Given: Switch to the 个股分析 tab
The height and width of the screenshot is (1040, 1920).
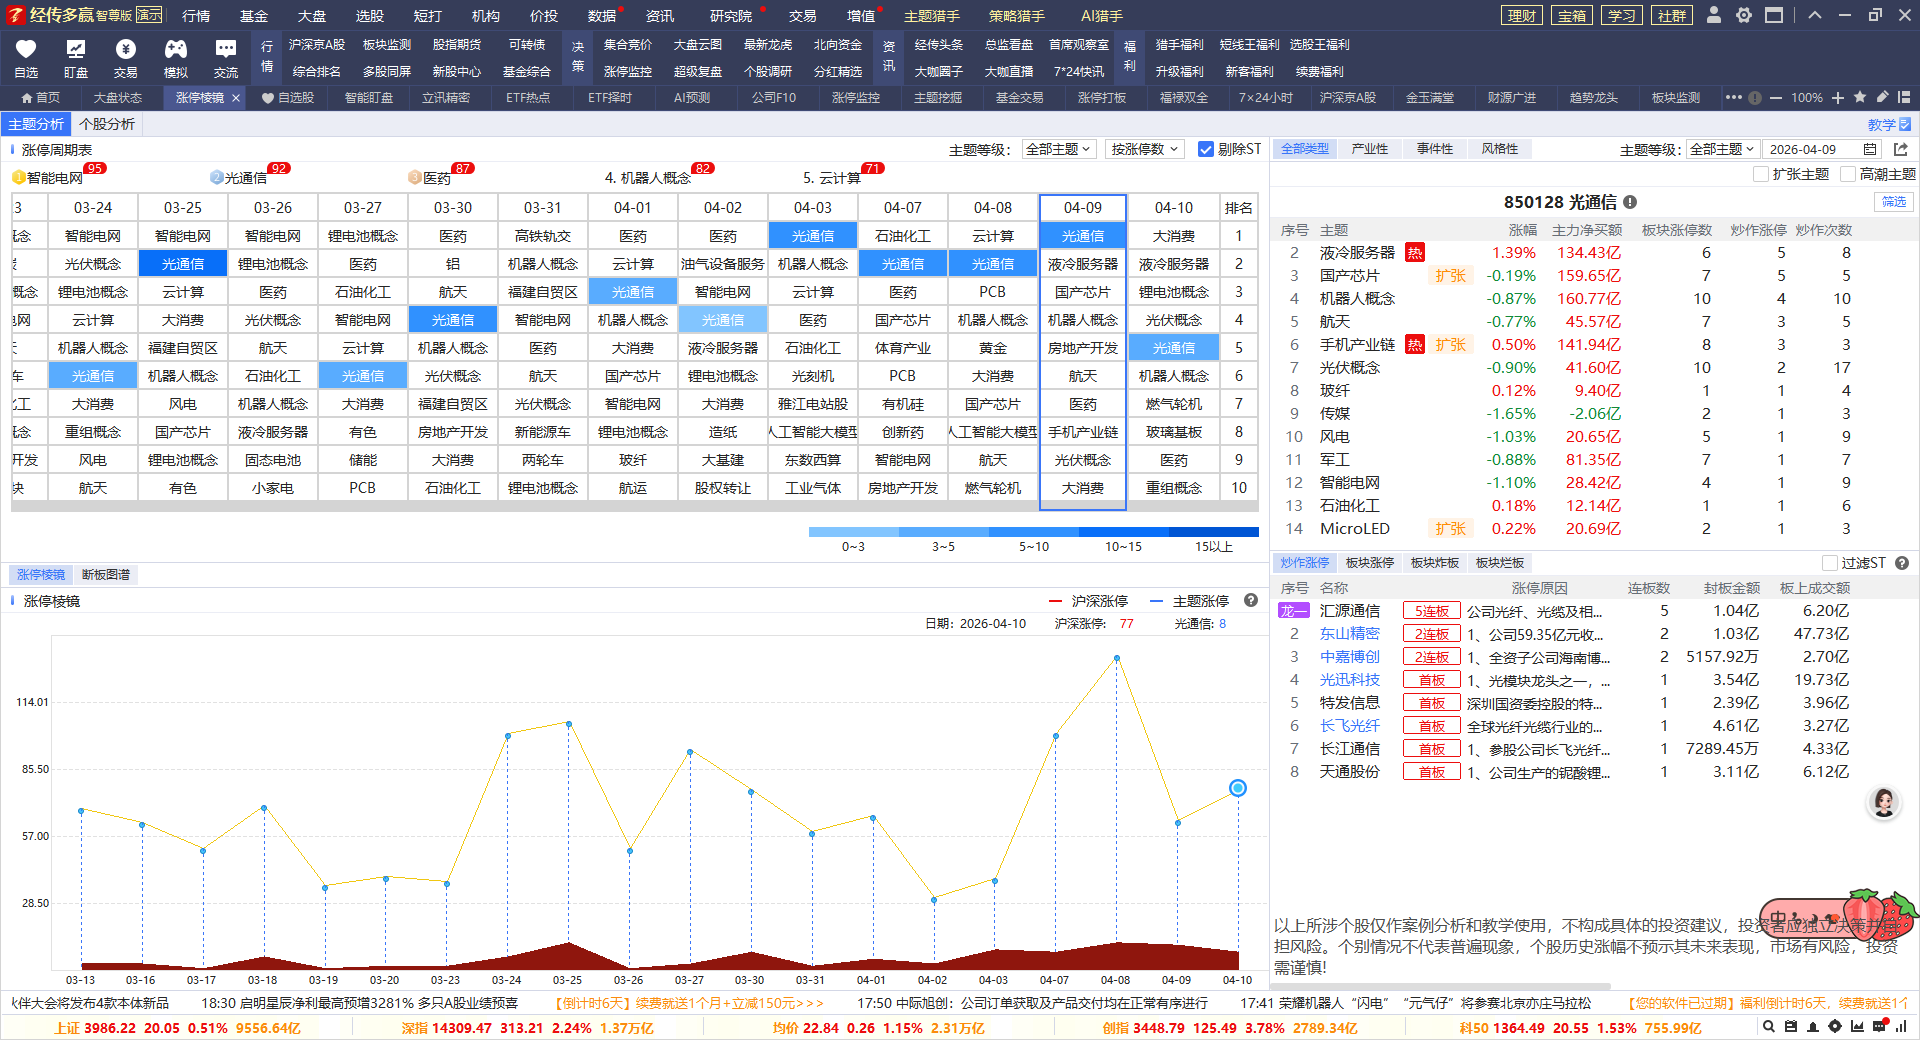Looking at the screenshot, I should (107, 124).
